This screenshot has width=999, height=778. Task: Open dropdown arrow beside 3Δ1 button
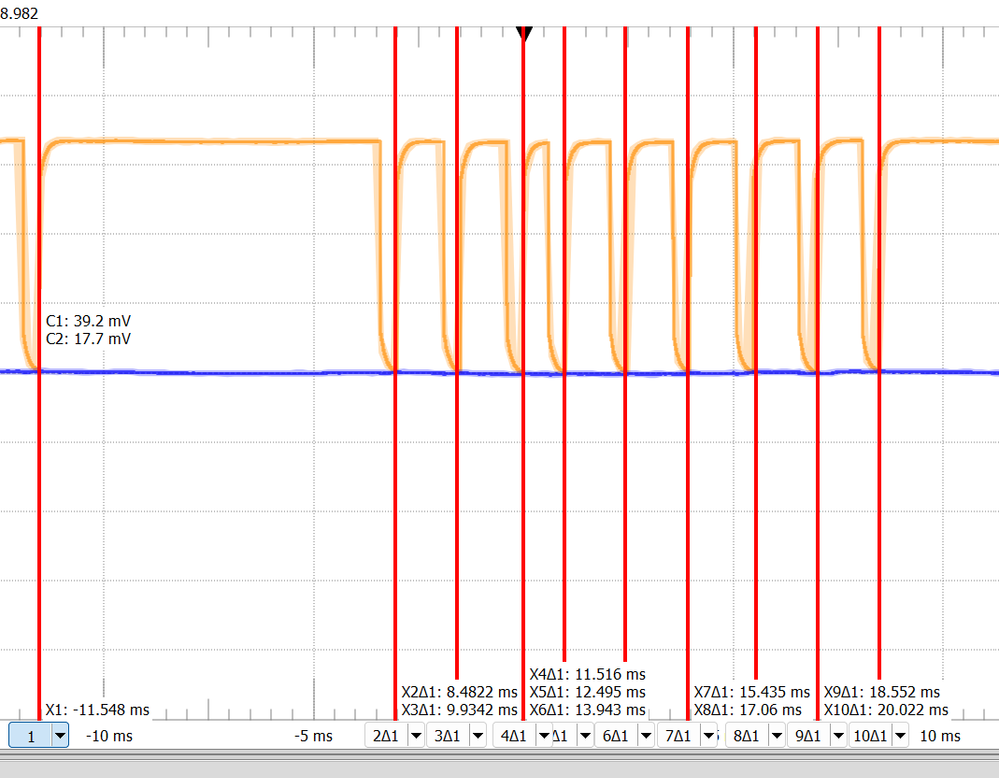pyautogui.click(x=478, y=736)
